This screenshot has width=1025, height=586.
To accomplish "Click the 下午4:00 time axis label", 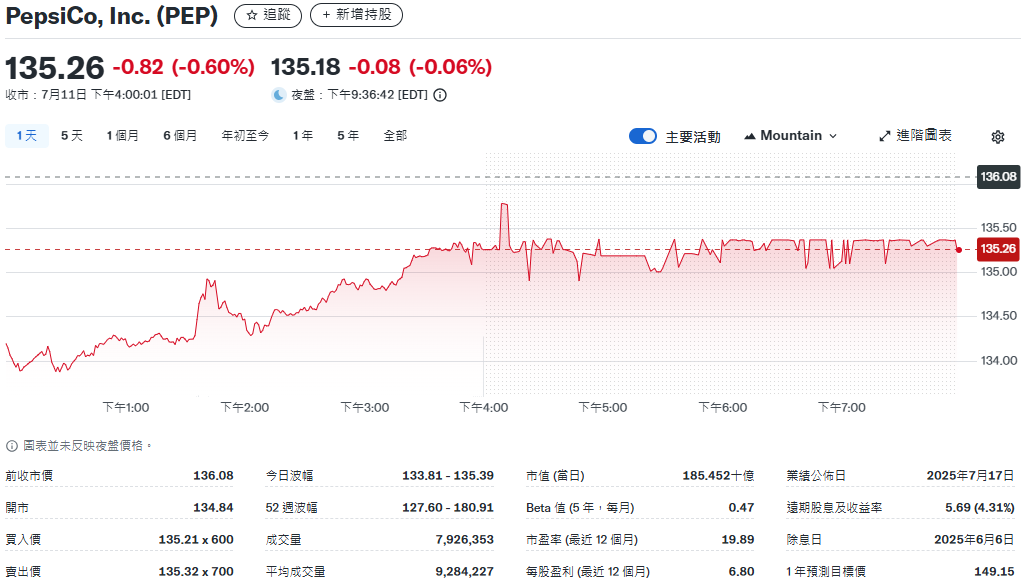I will (x=484, y=407).
